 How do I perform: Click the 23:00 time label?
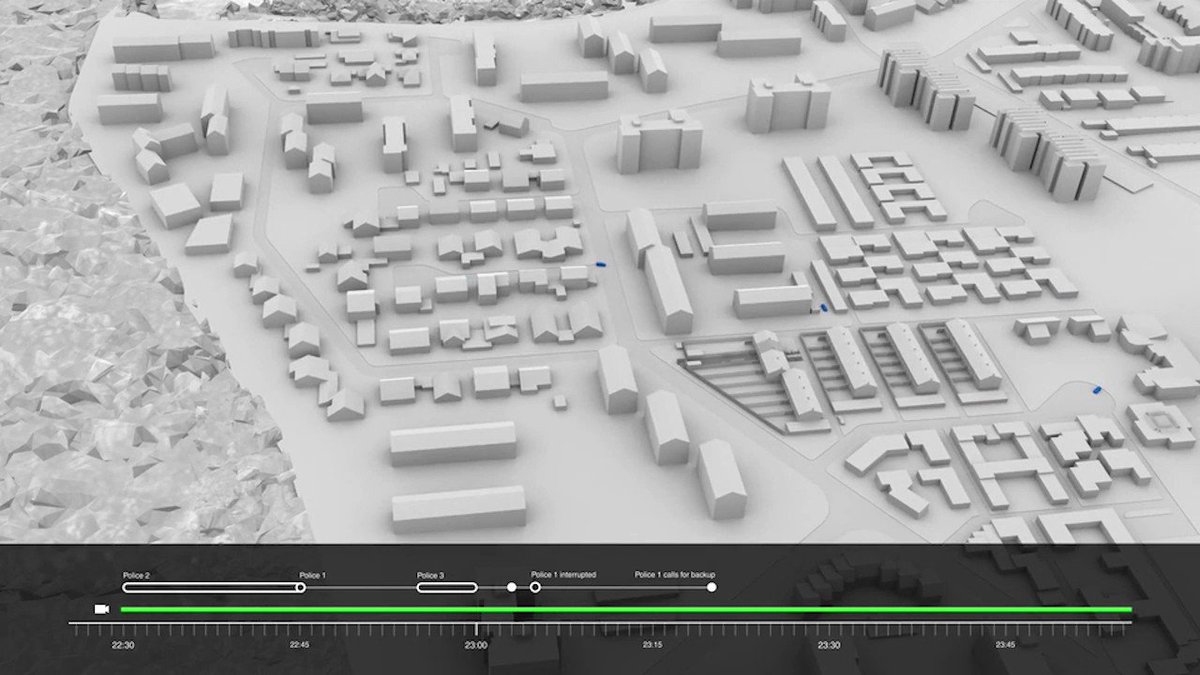[476, 645]
